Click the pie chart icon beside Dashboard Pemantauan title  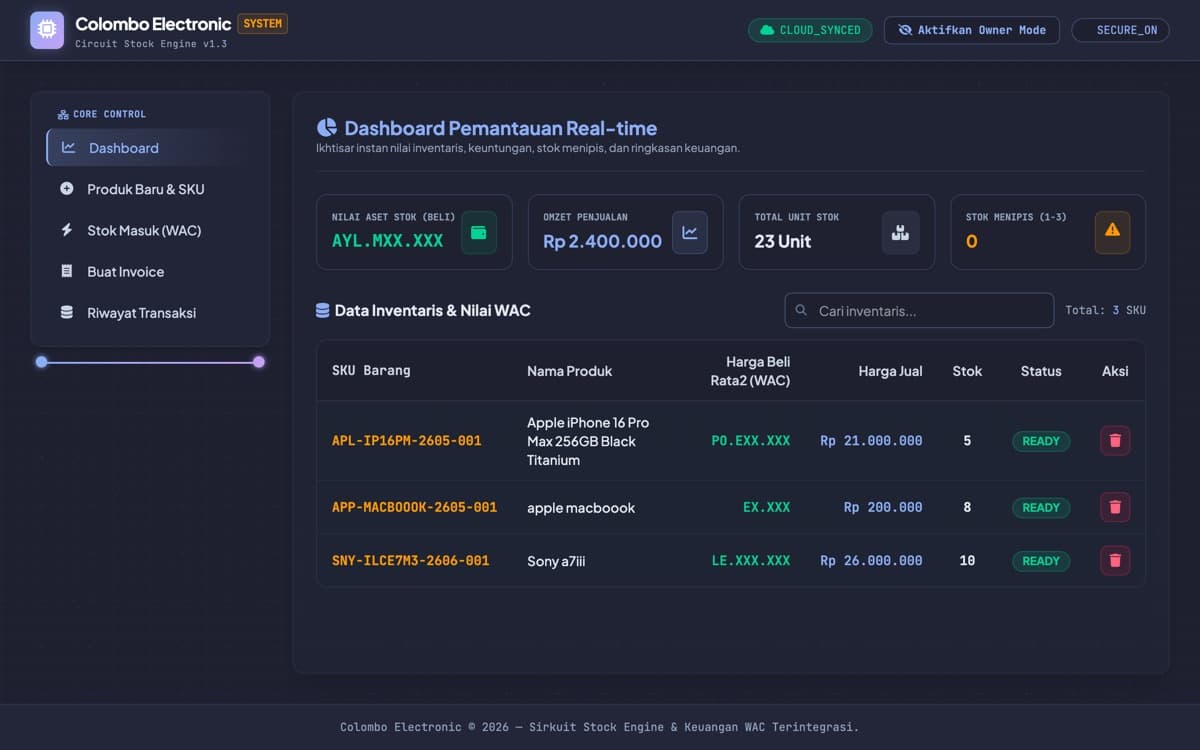[x=327, y=128]
